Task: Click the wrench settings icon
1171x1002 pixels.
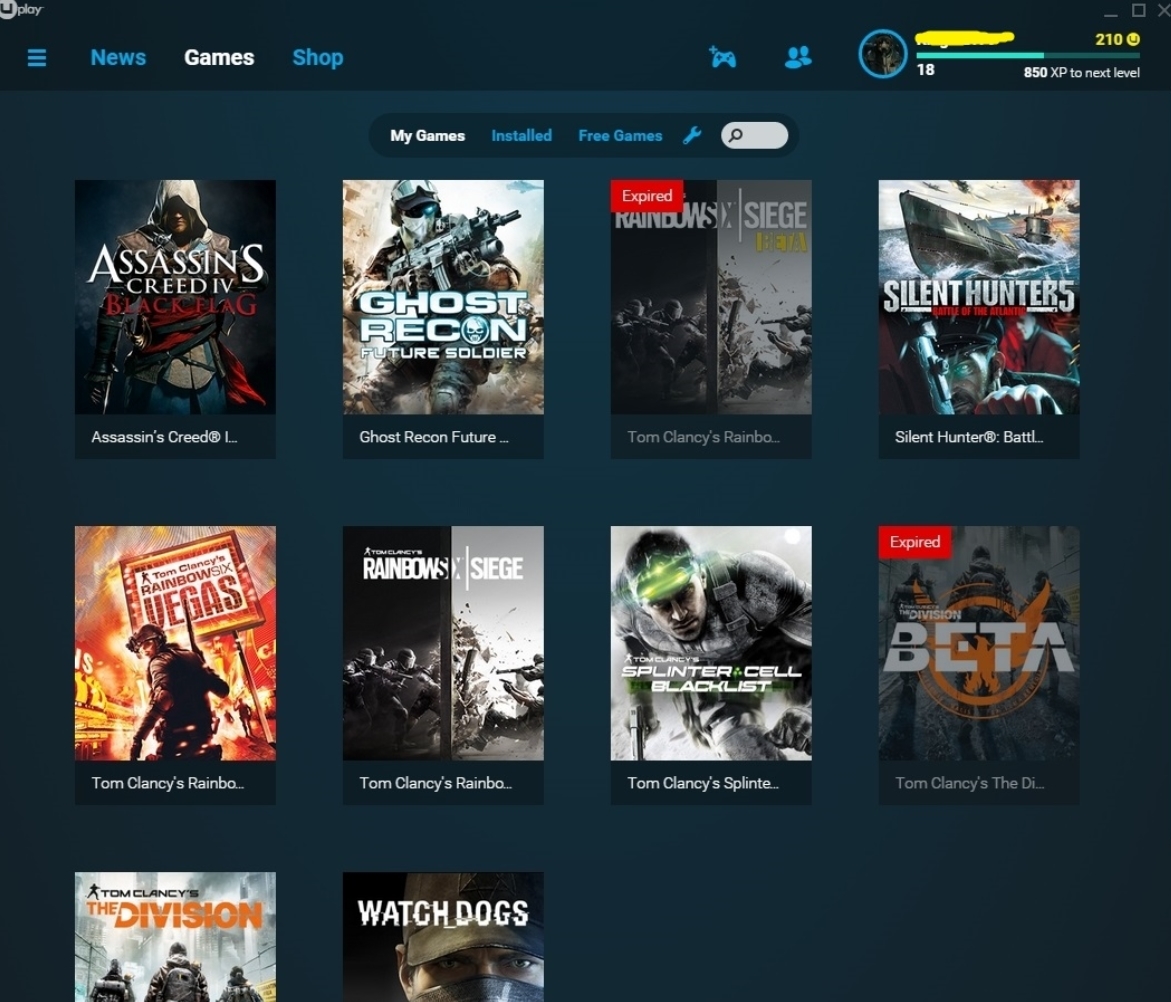Action: 692,135
